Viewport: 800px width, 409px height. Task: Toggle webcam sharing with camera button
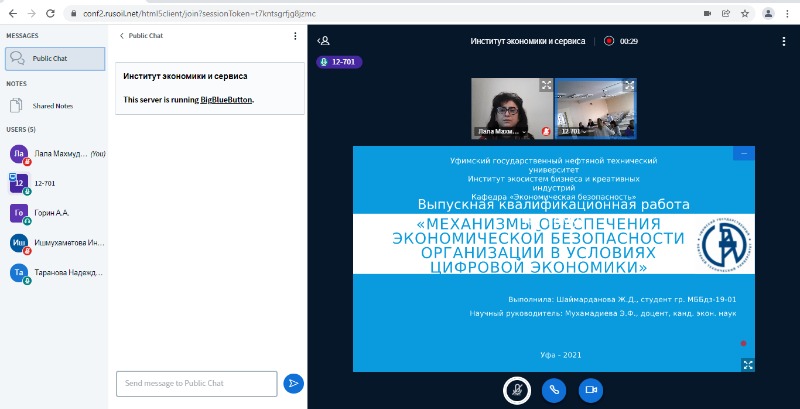click(x=590, y=390)
